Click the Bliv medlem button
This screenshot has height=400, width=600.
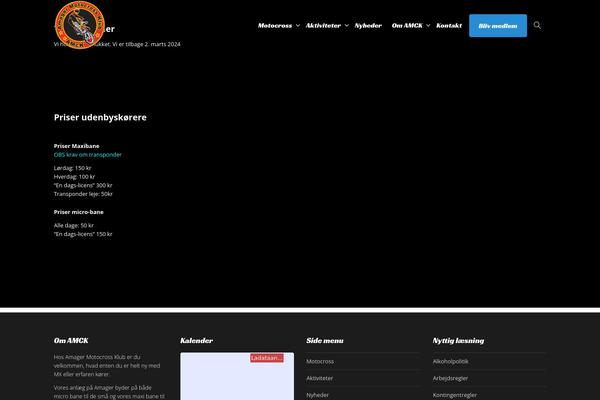click(x=498, y=26)
